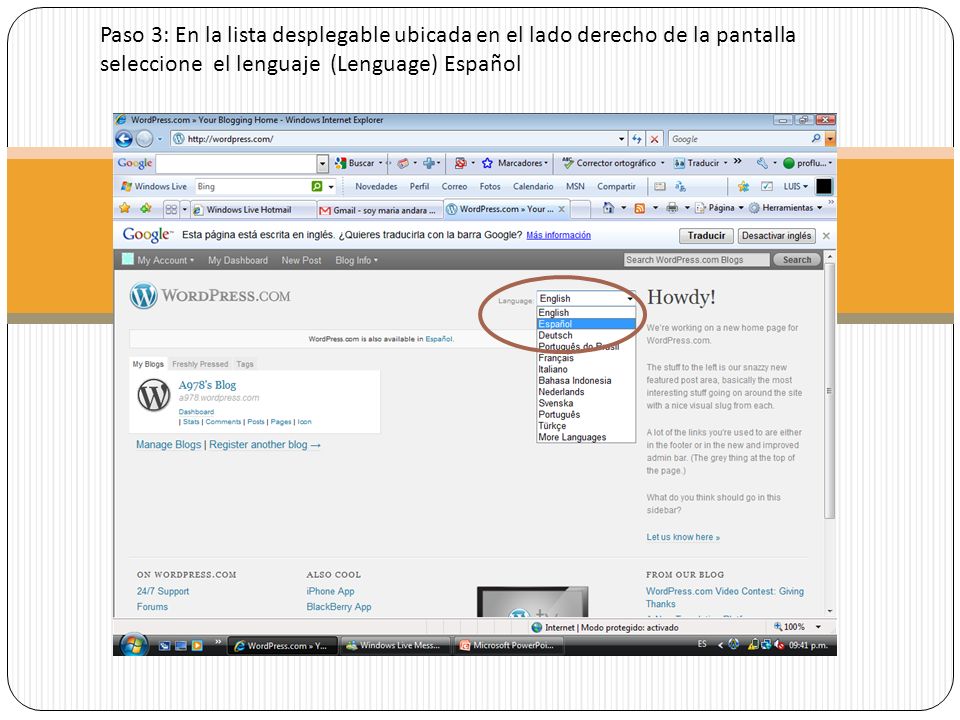
Task: Click New Post in admin bar
Action: (x=301, y=260)
